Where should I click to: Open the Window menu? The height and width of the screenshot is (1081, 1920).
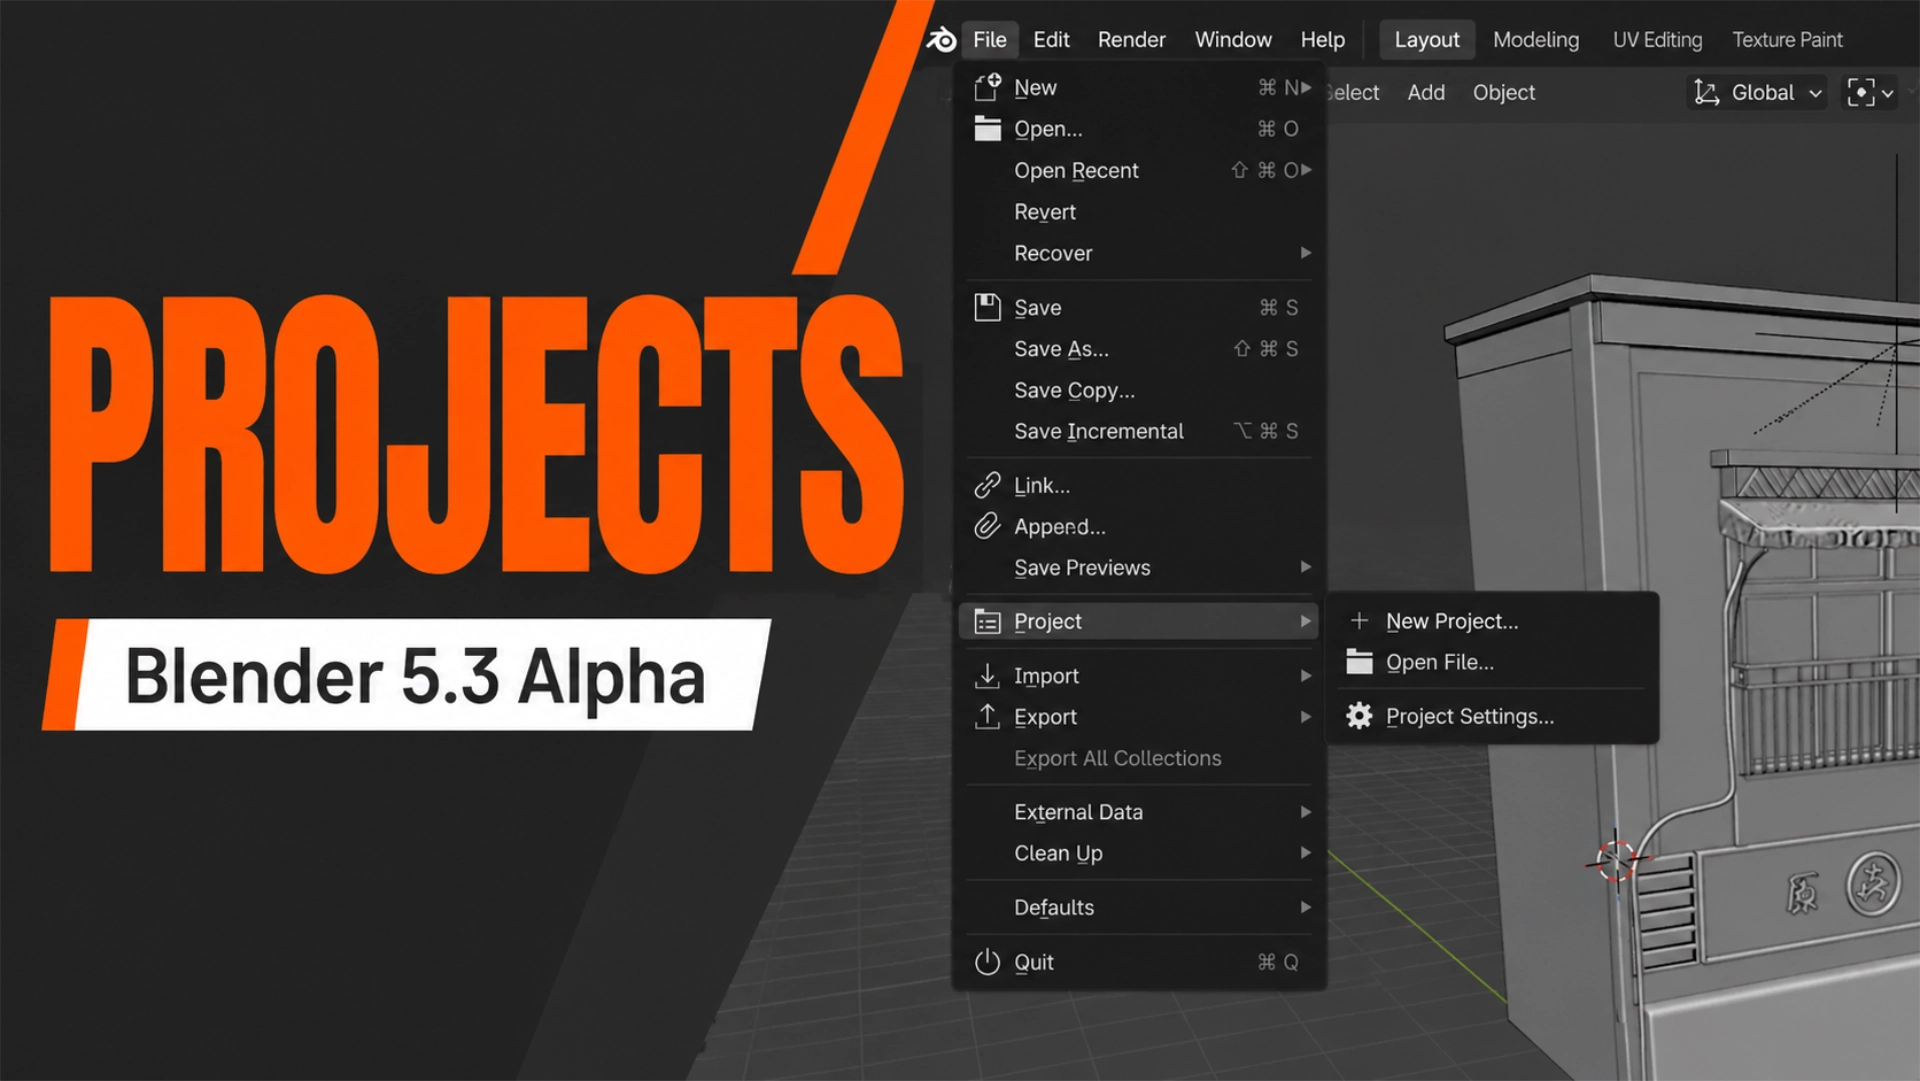[1233, 40]
